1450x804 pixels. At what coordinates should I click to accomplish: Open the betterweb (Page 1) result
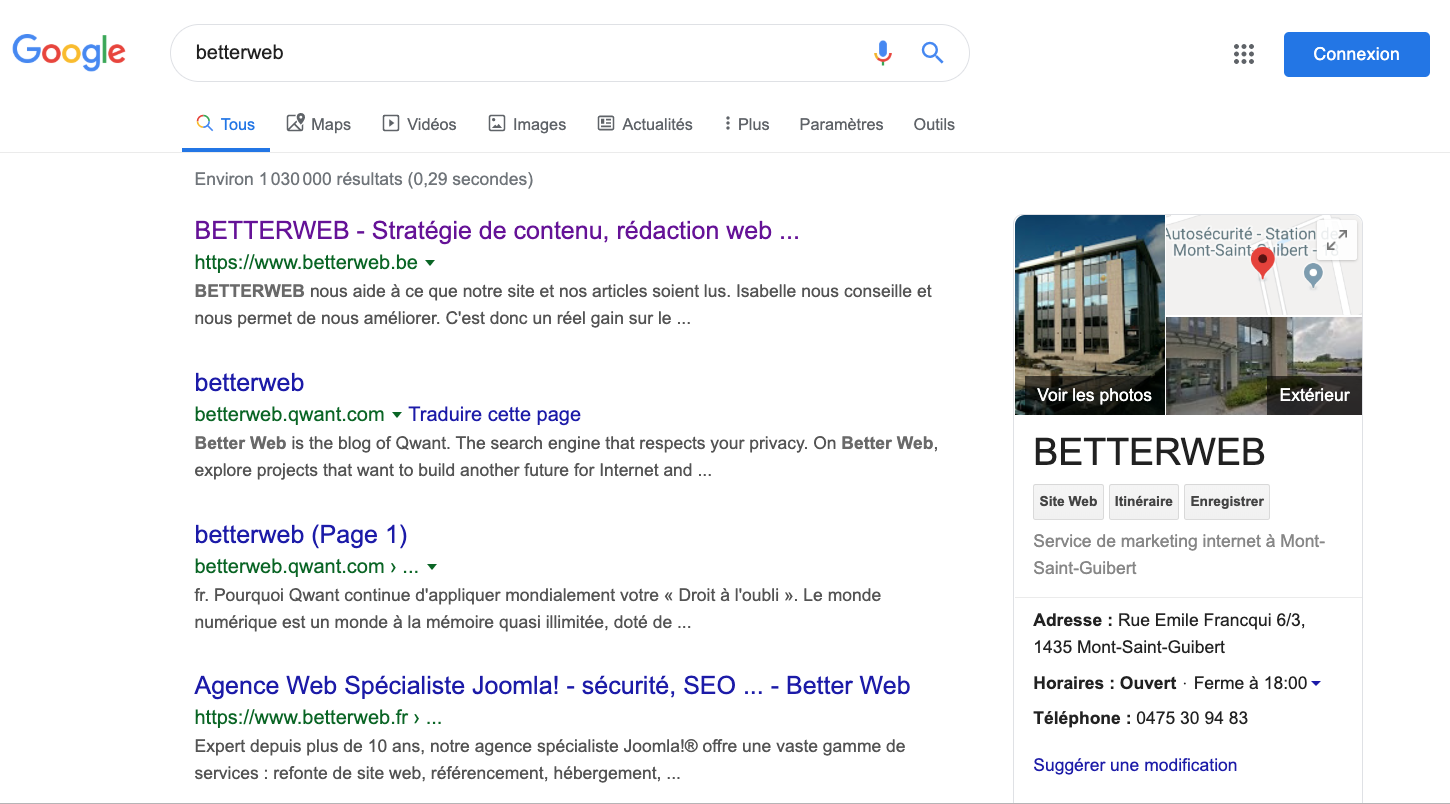(301, 534)
